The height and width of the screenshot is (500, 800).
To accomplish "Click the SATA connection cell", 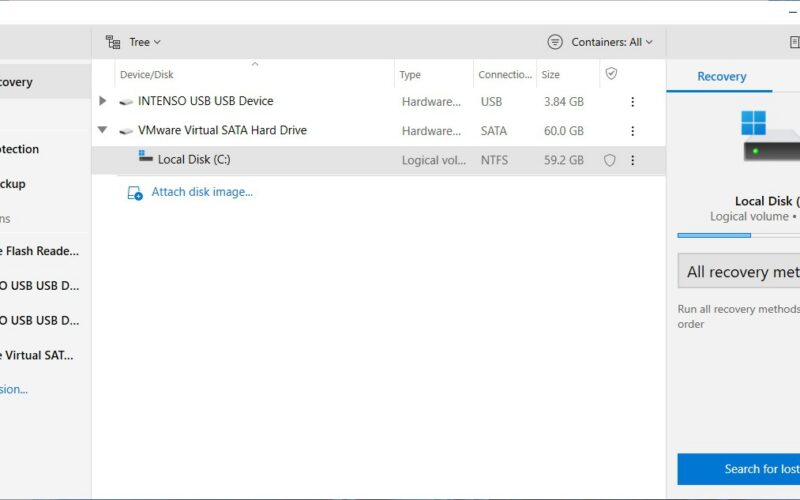I will (493, 131).
